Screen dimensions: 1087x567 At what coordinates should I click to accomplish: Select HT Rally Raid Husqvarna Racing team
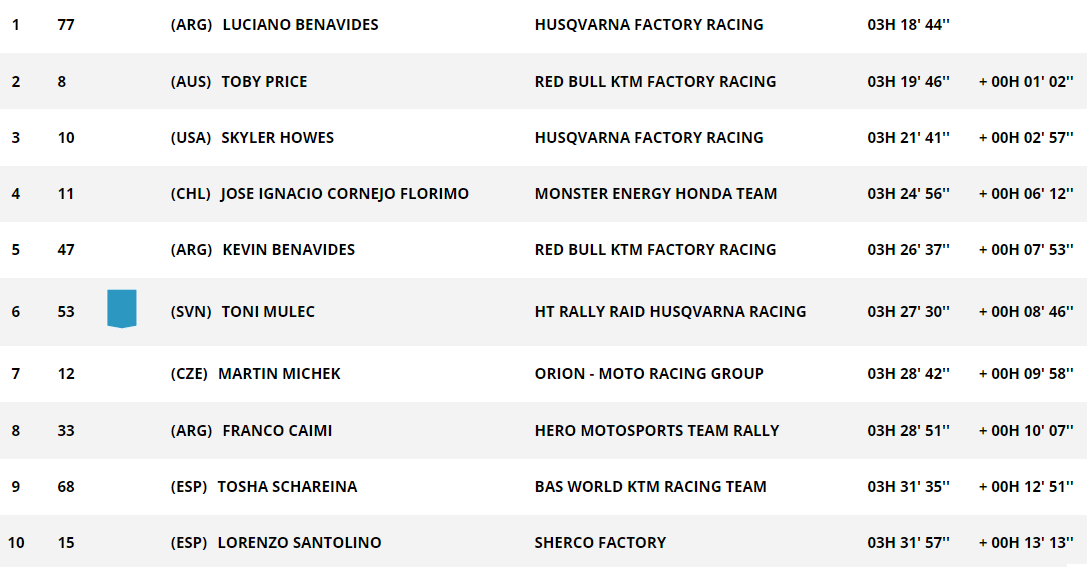click(670, 312)
